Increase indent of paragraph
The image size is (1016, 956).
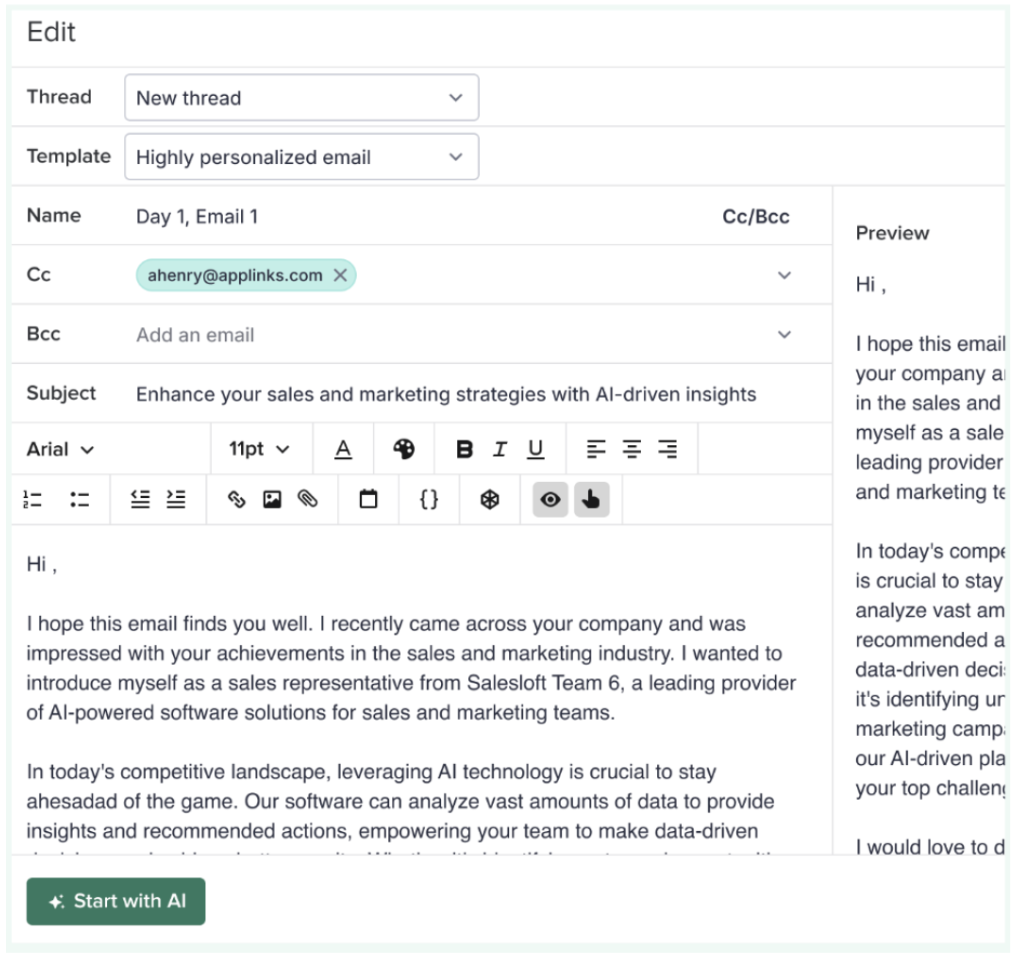[176, 499]
